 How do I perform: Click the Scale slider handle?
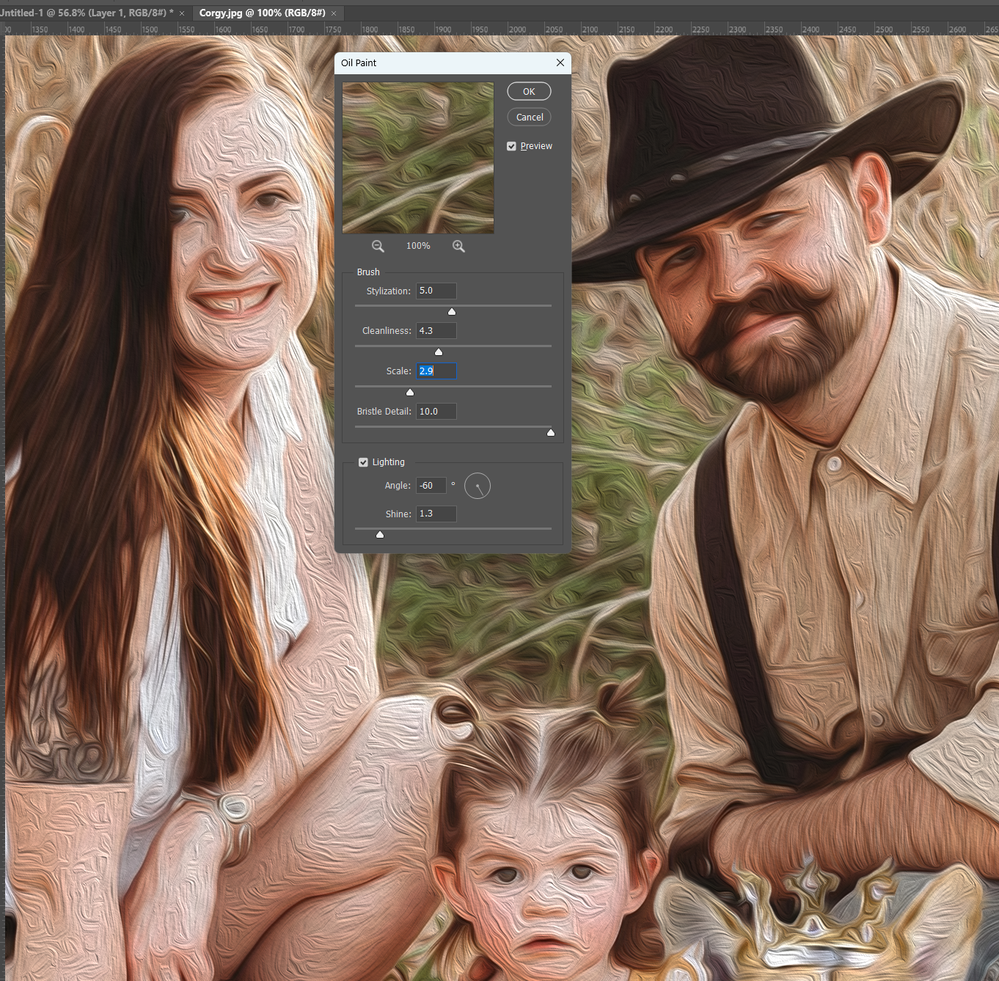pyautogui.click(x=410, y=392)
